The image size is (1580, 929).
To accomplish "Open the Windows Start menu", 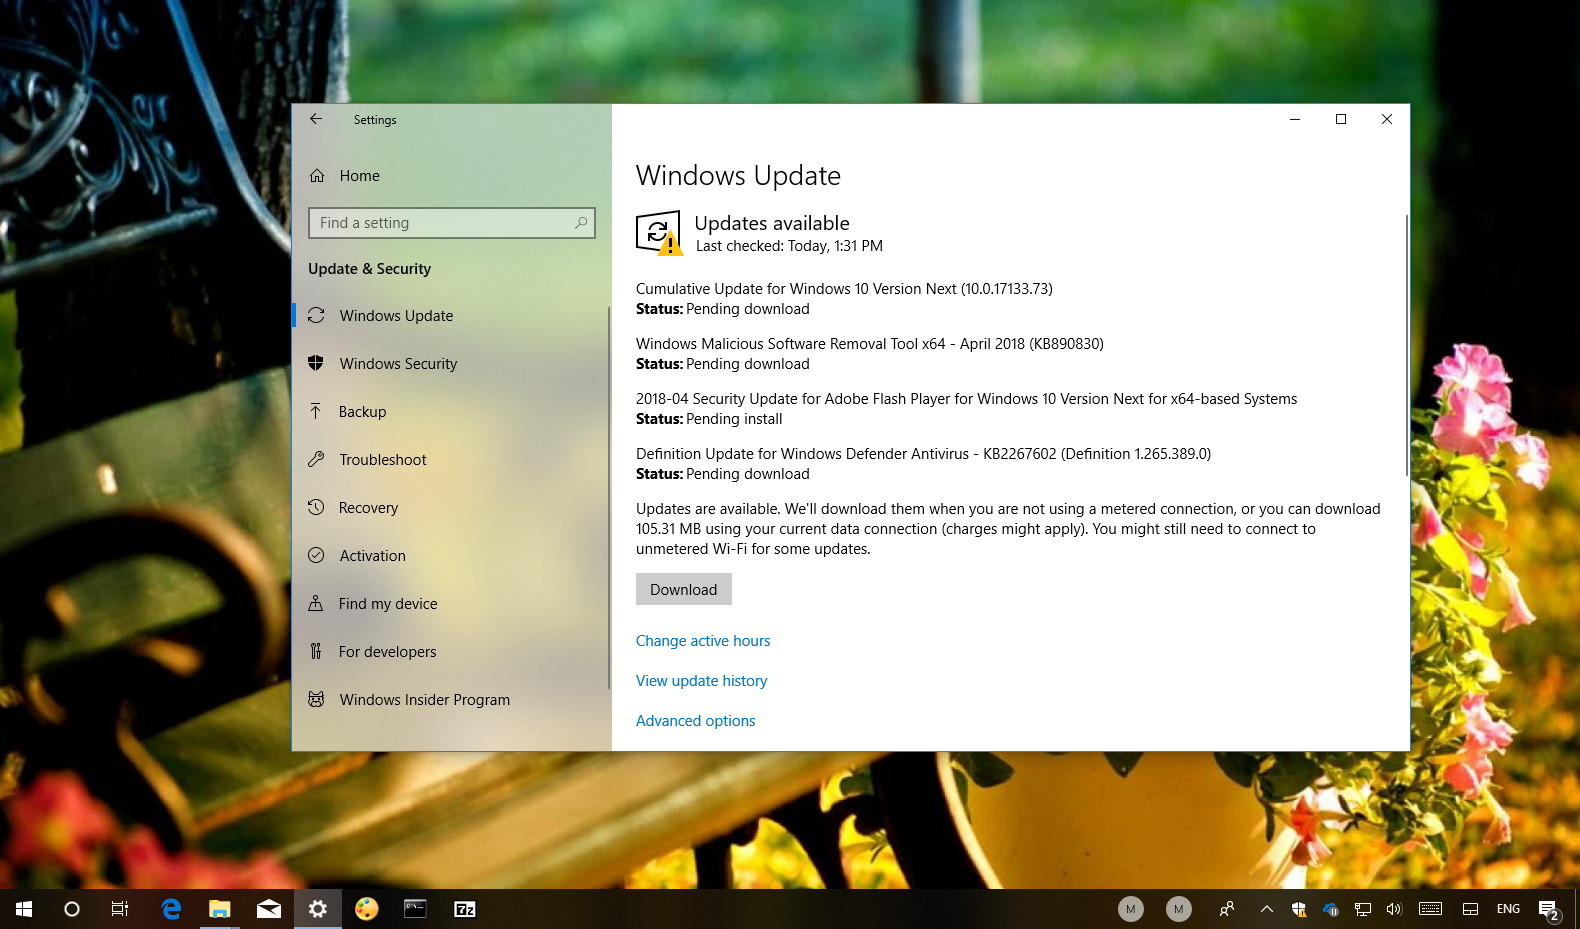I will (x=24, y=909).
